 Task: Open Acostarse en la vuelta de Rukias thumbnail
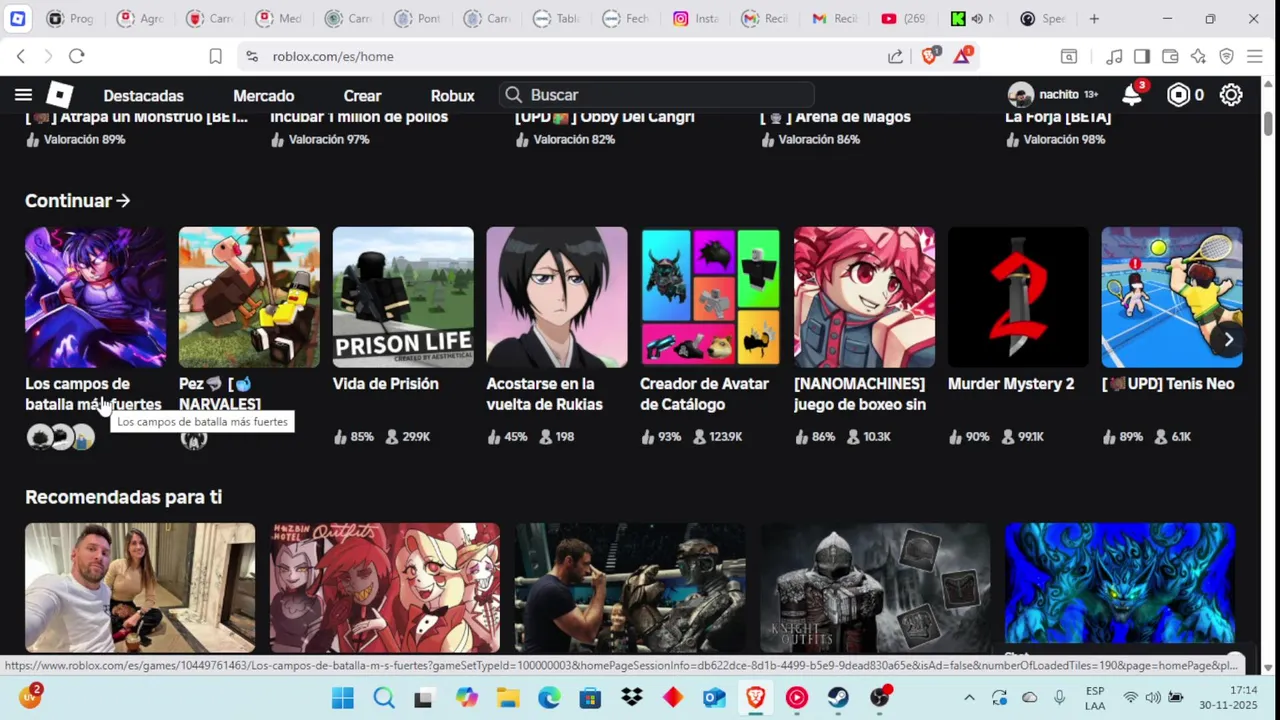point(557,297)
